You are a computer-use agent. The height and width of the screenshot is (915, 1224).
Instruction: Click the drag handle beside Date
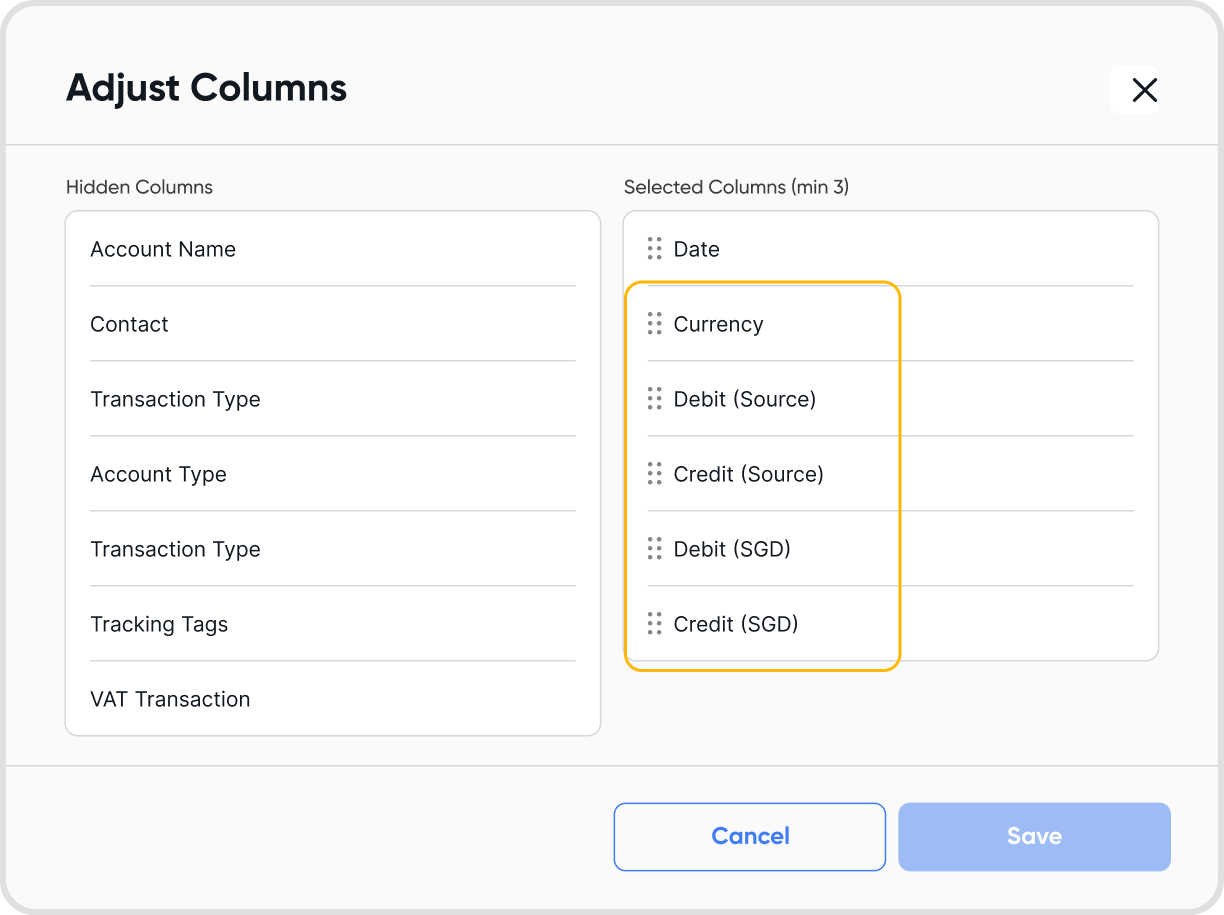tap(655, 249)
